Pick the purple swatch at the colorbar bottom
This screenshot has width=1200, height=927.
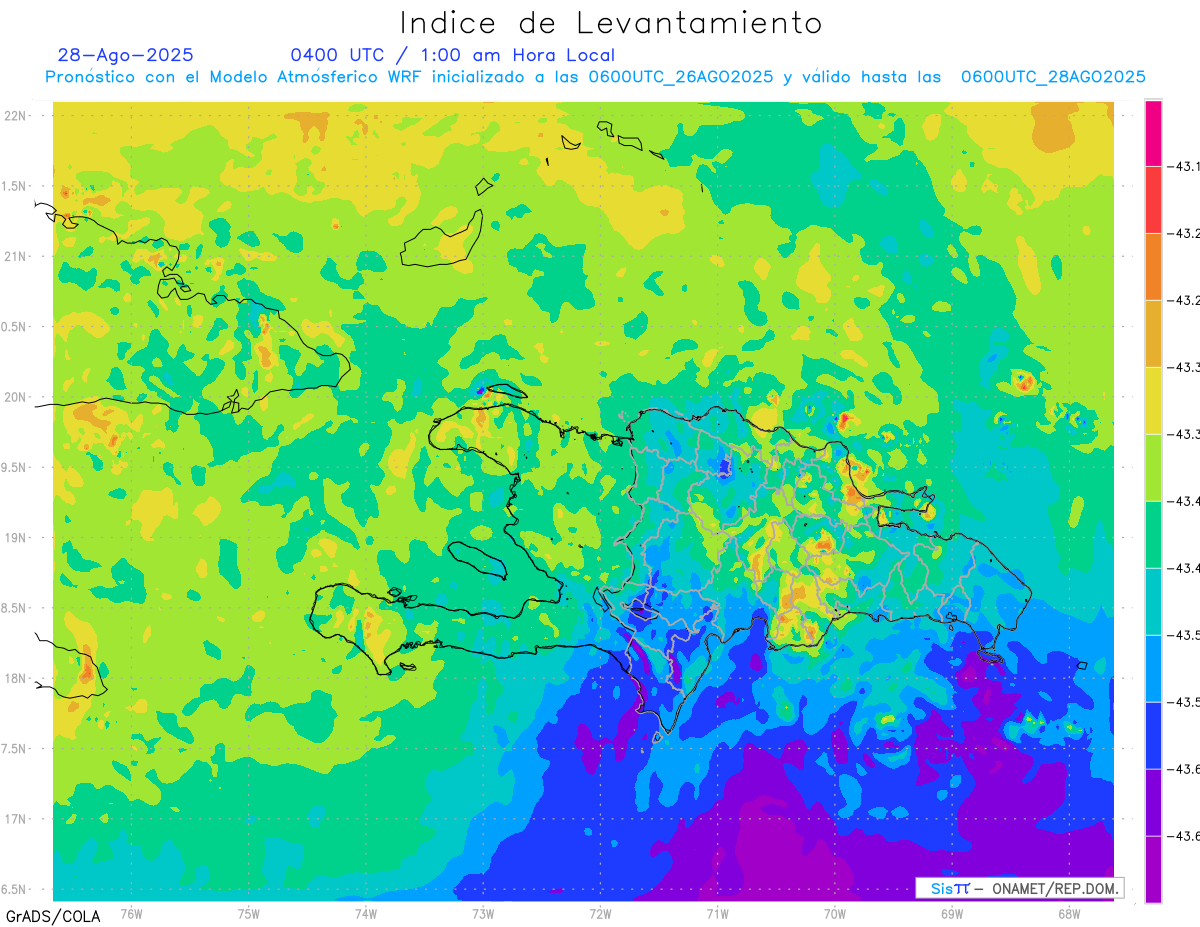pos(1153,869)
